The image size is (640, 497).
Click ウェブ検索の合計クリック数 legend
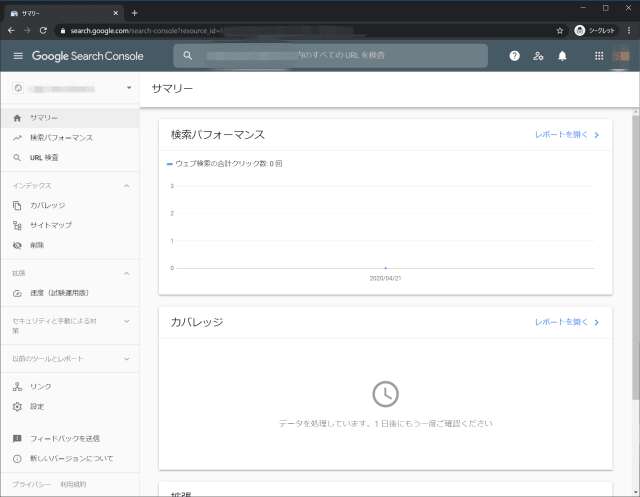[x=224, y=164]
